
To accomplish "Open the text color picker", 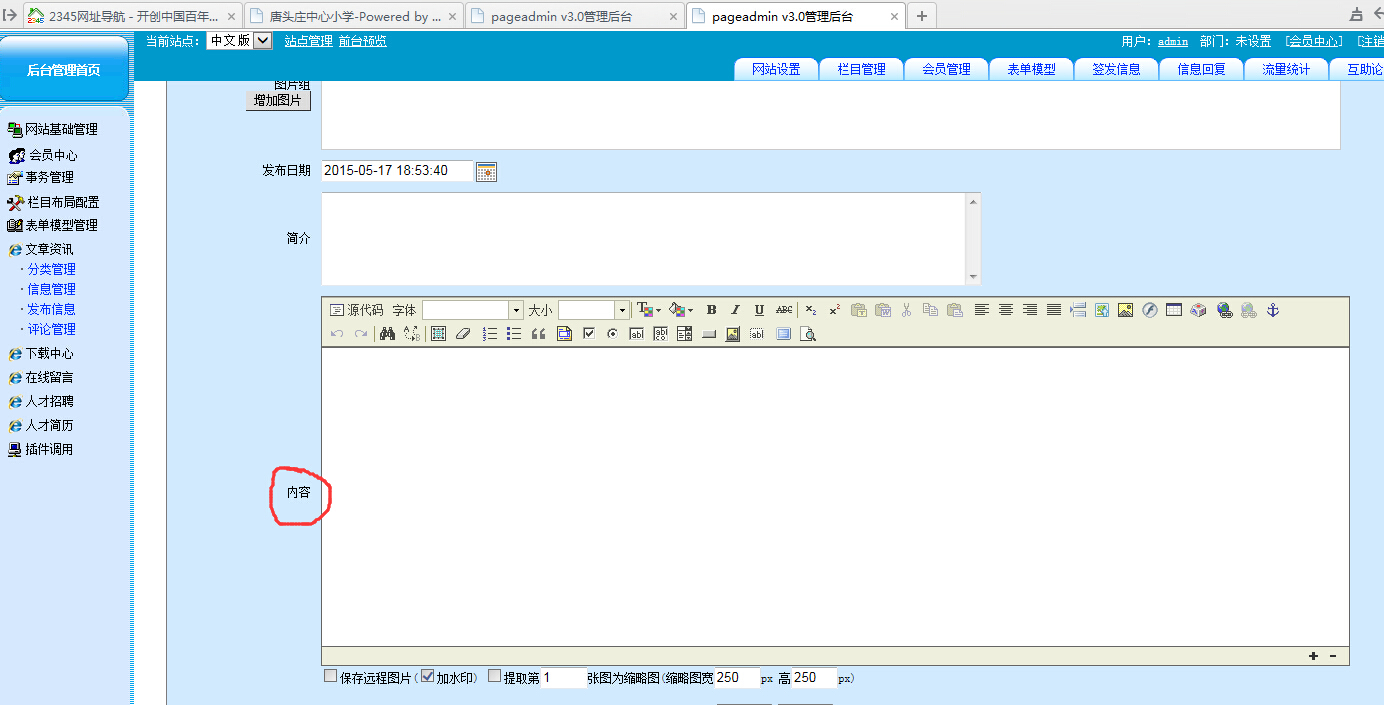I will (648, 310).
